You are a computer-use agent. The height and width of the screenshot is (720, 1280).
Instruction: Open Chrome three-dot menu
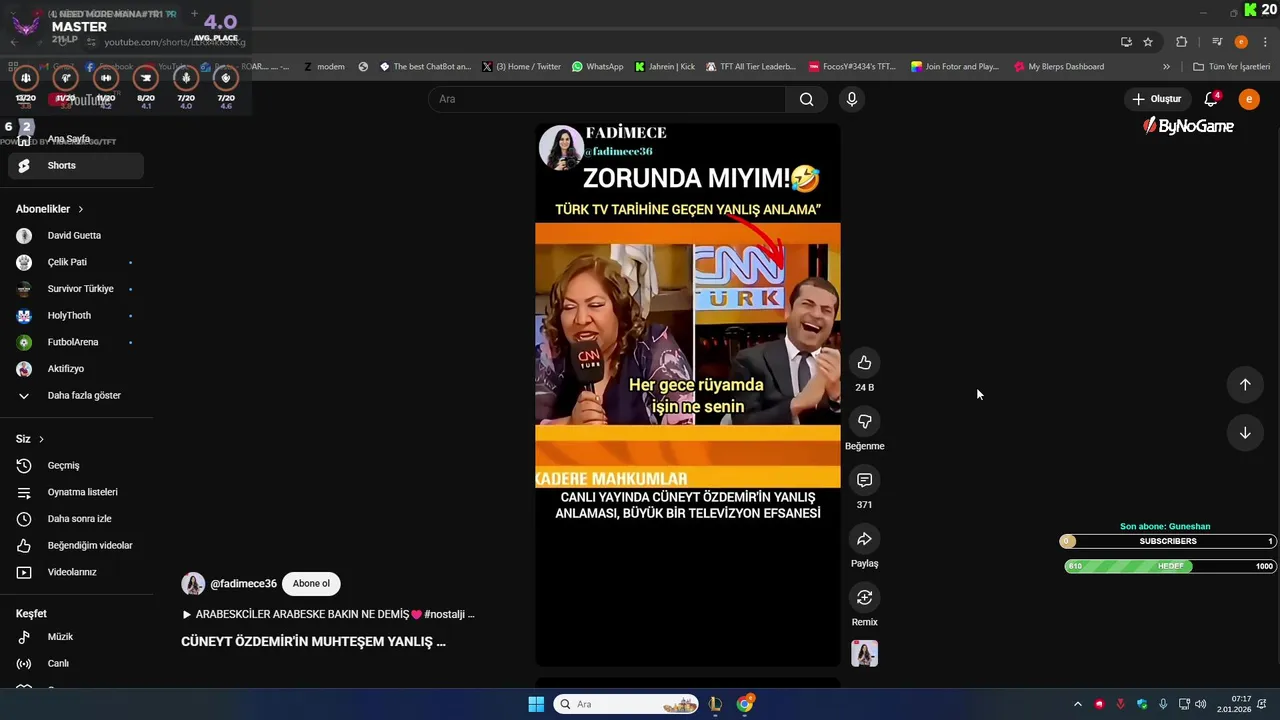click(x=1266, y=42)
